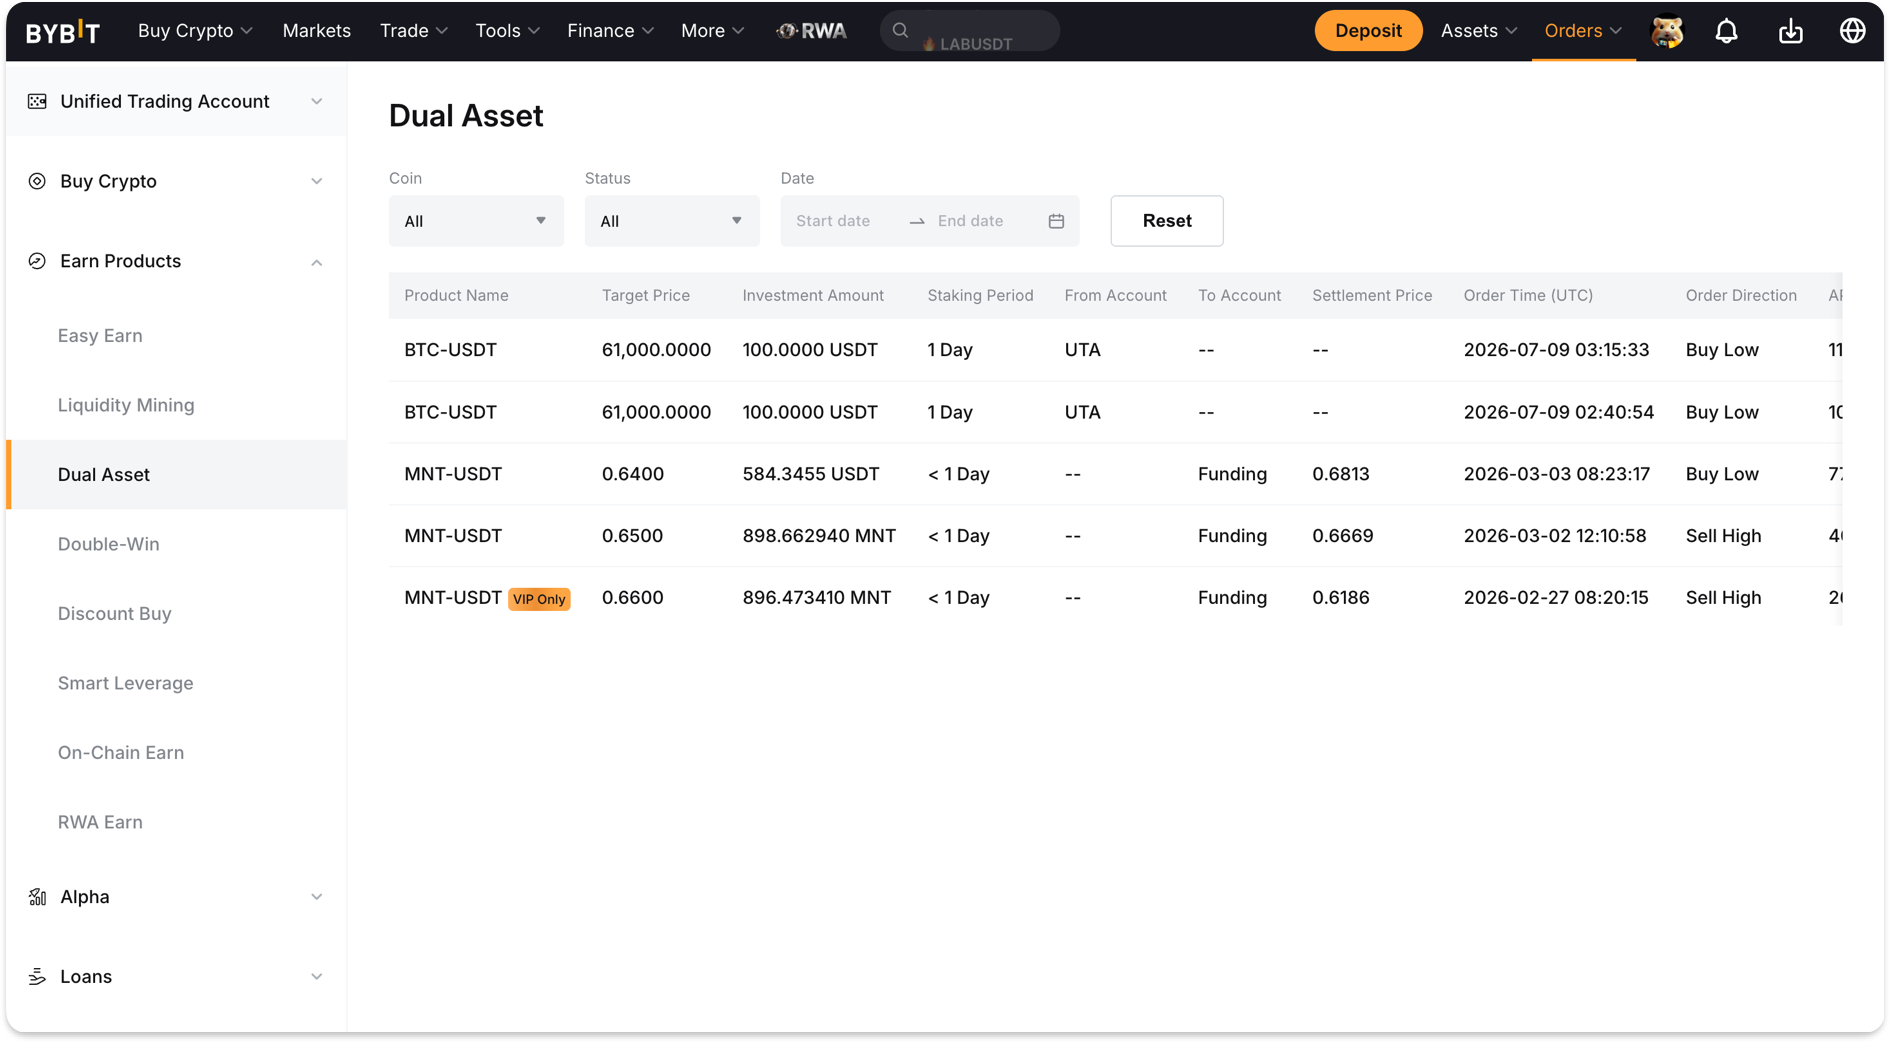Expand the Buy Crypto top menu
This screenshot has height=1042, width=1890.
click(195, 31)
